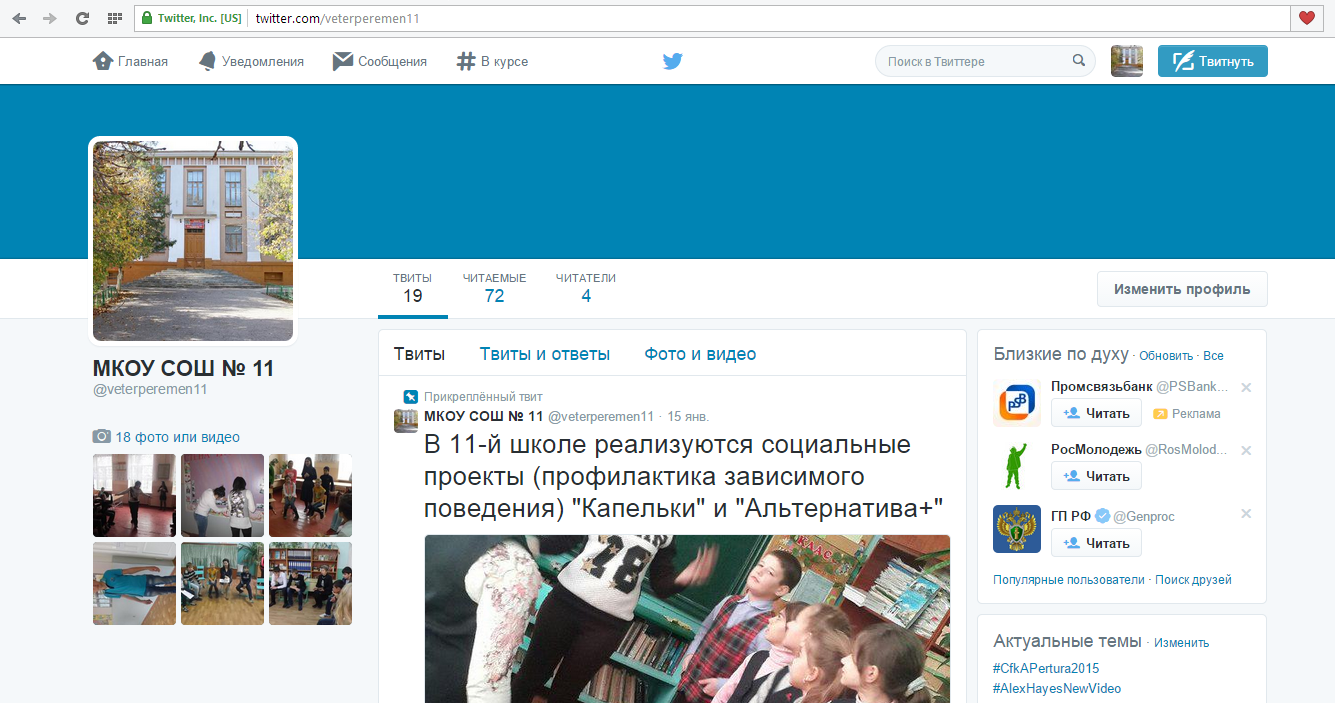This screenshot has width=1335, height=703.
Task: Click the camera icon beside 18 фото
Action: pyautogui.click(x=102, y=437)
